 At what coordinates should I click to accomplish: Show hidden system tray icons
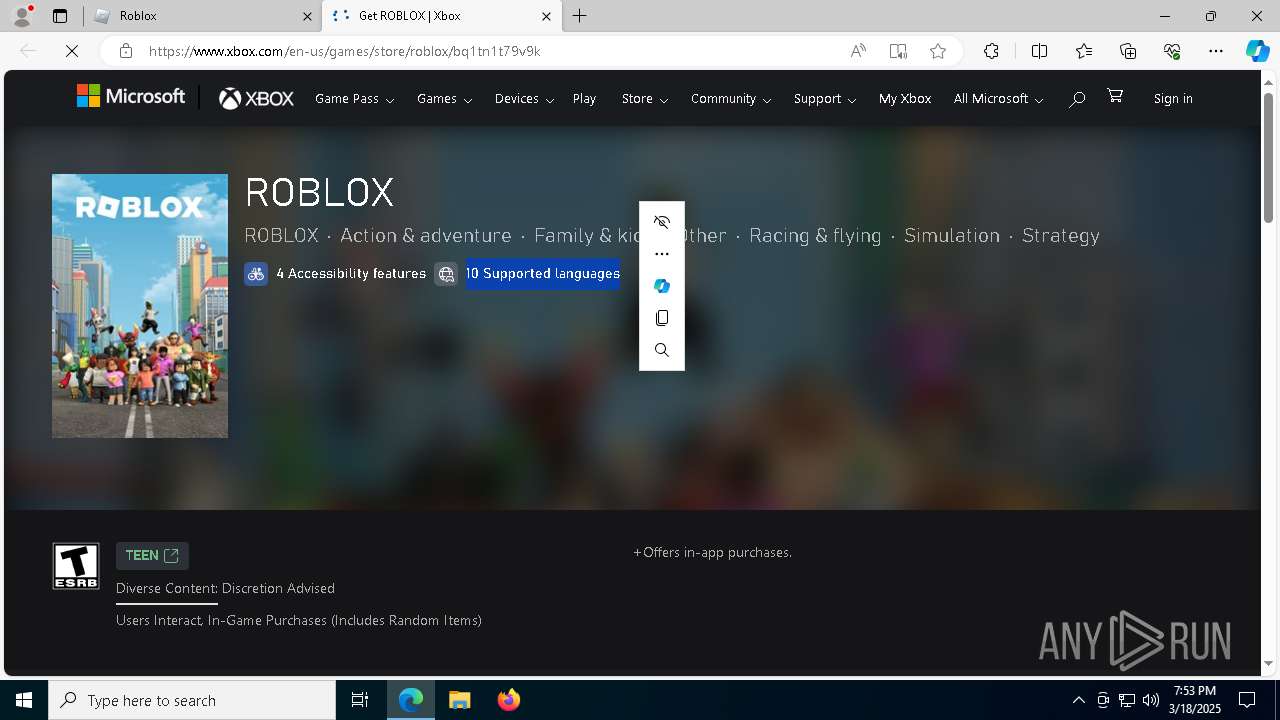[1078, 700]
